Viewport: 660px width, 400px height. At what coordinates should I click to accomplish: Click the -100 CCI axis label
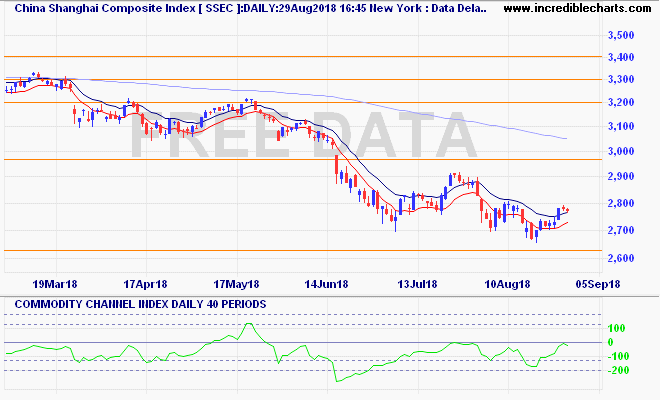click(x=618, y=356)
